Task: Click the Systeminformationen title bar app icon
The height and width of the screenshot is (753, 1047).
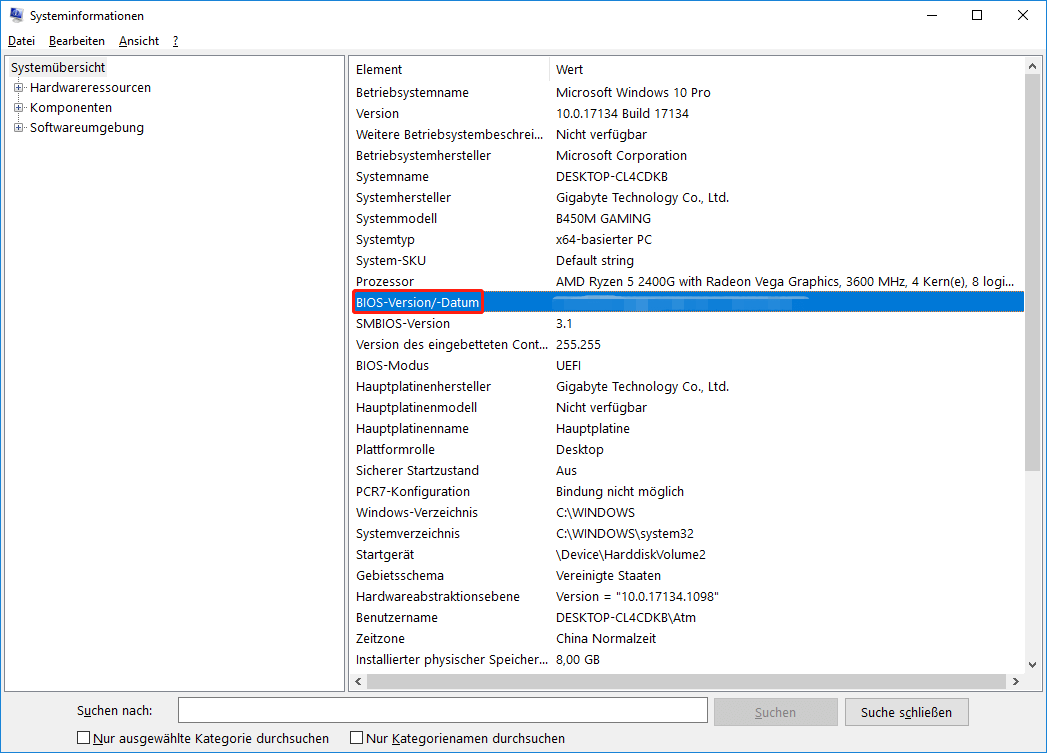Action: (16, 15)
